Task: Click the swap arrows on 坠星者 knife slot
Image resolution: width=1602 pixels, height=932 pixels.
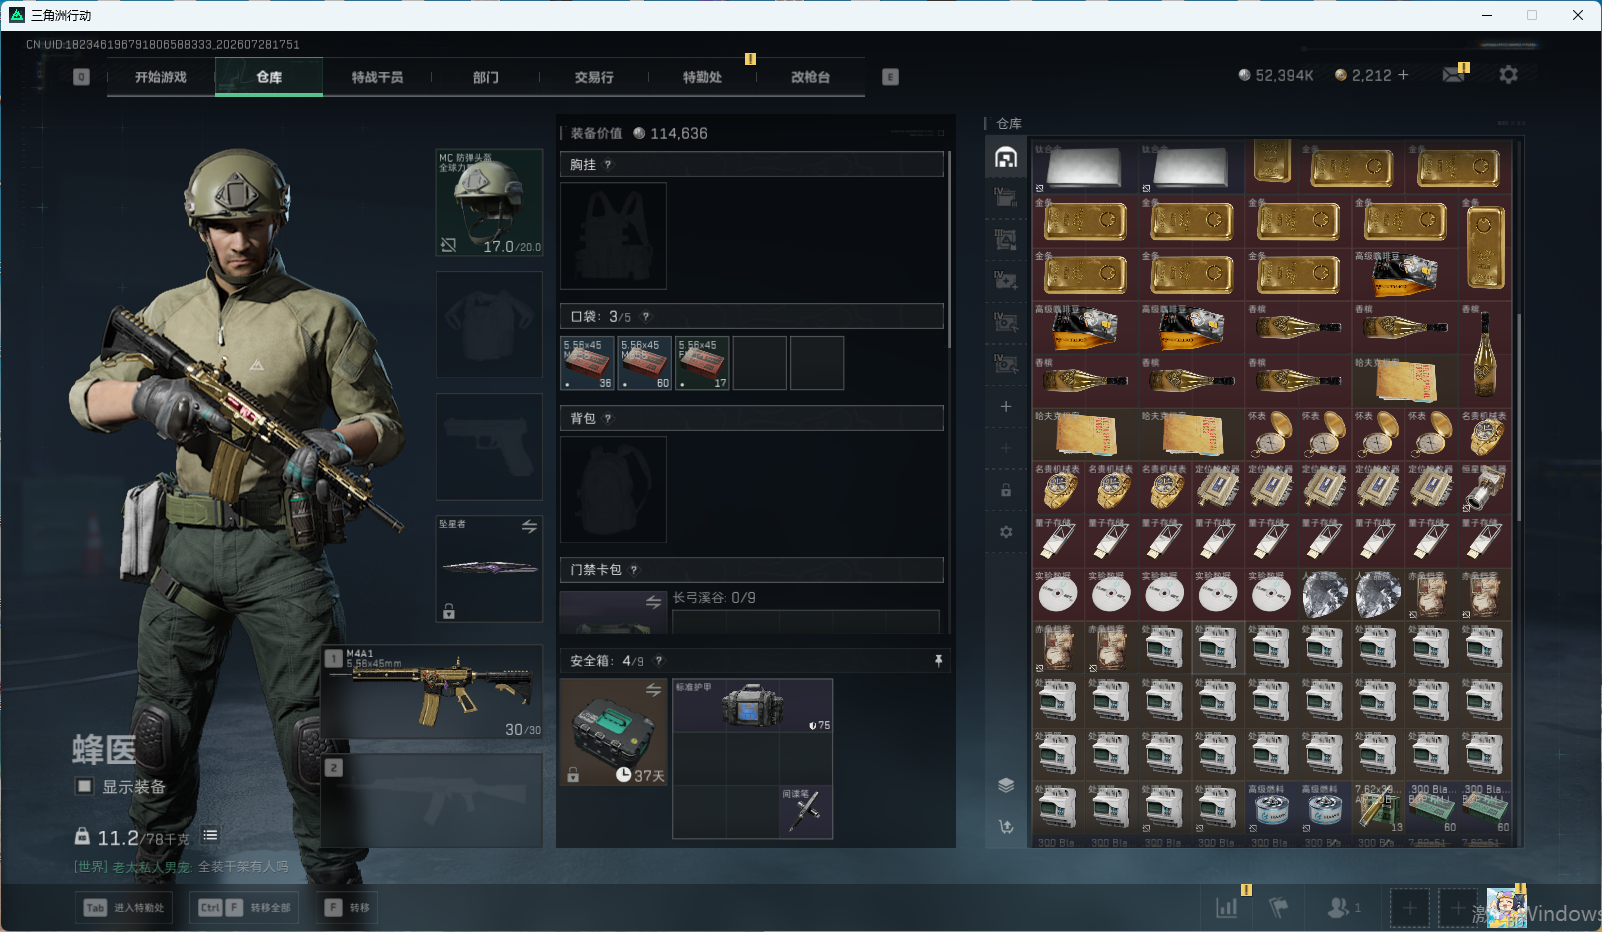Action: coord(529,526)
